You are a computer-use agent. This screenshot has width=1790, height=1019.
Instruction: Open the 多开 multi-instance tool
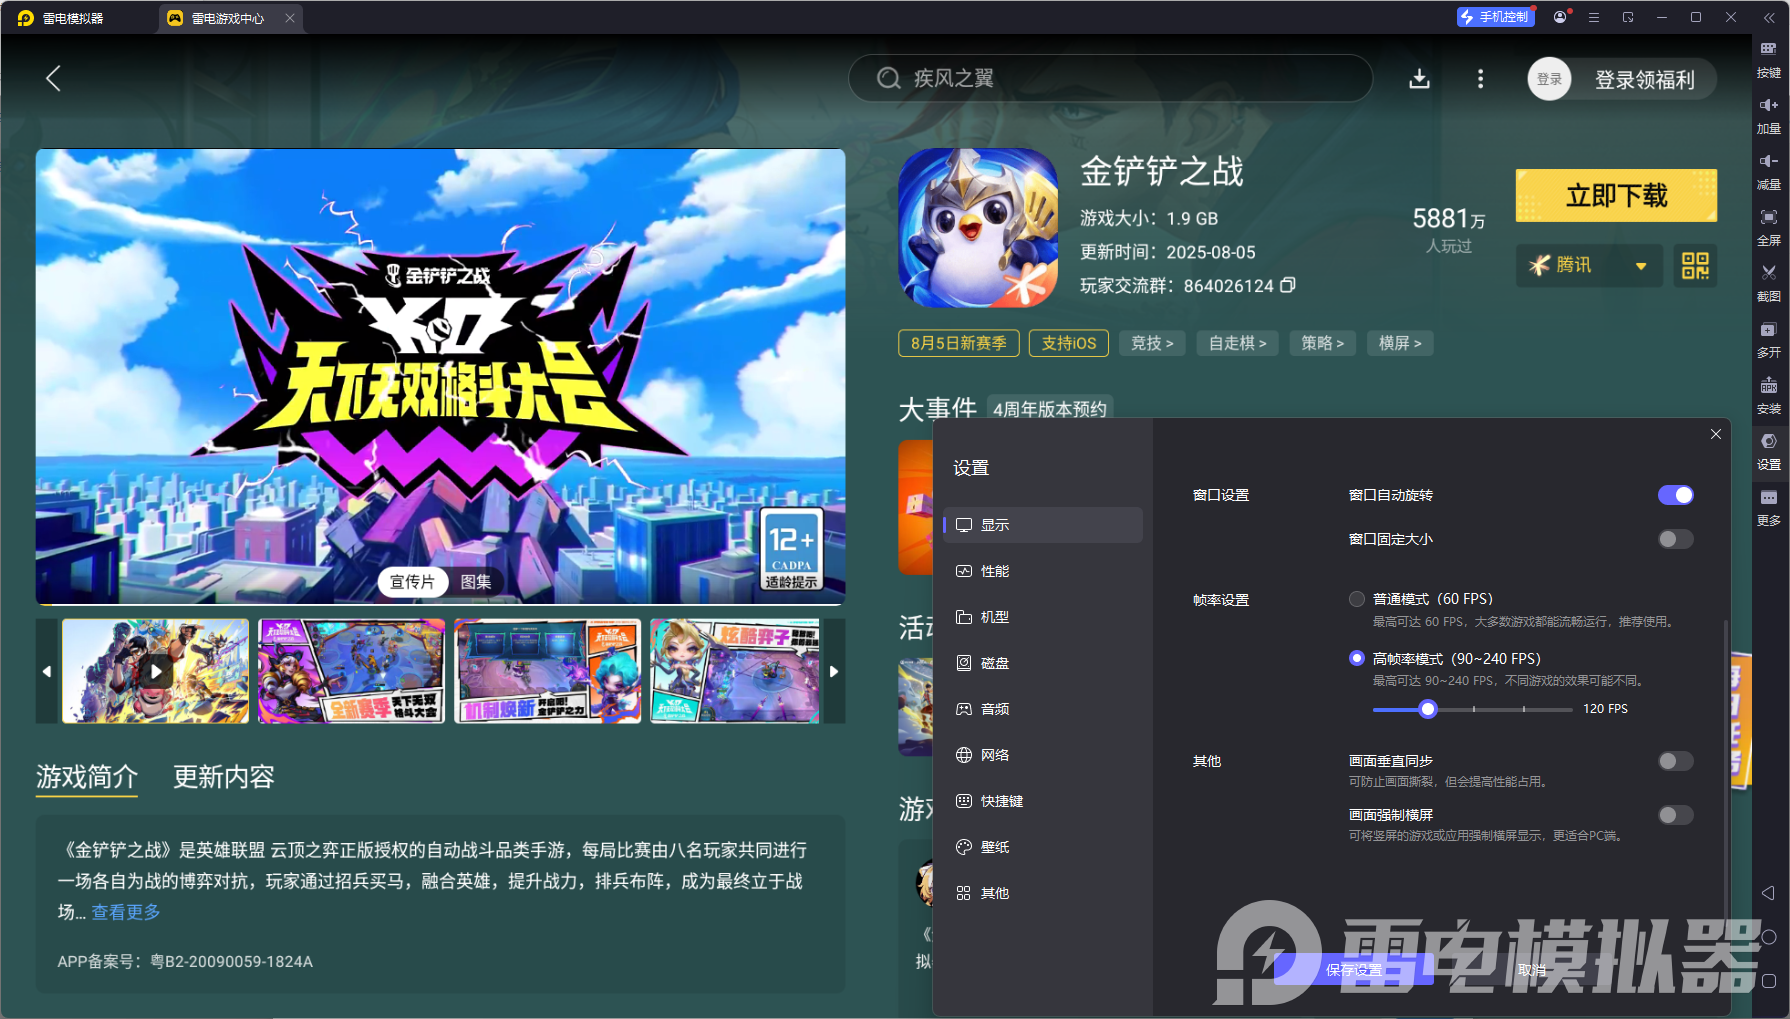(x=1769, y=339)
